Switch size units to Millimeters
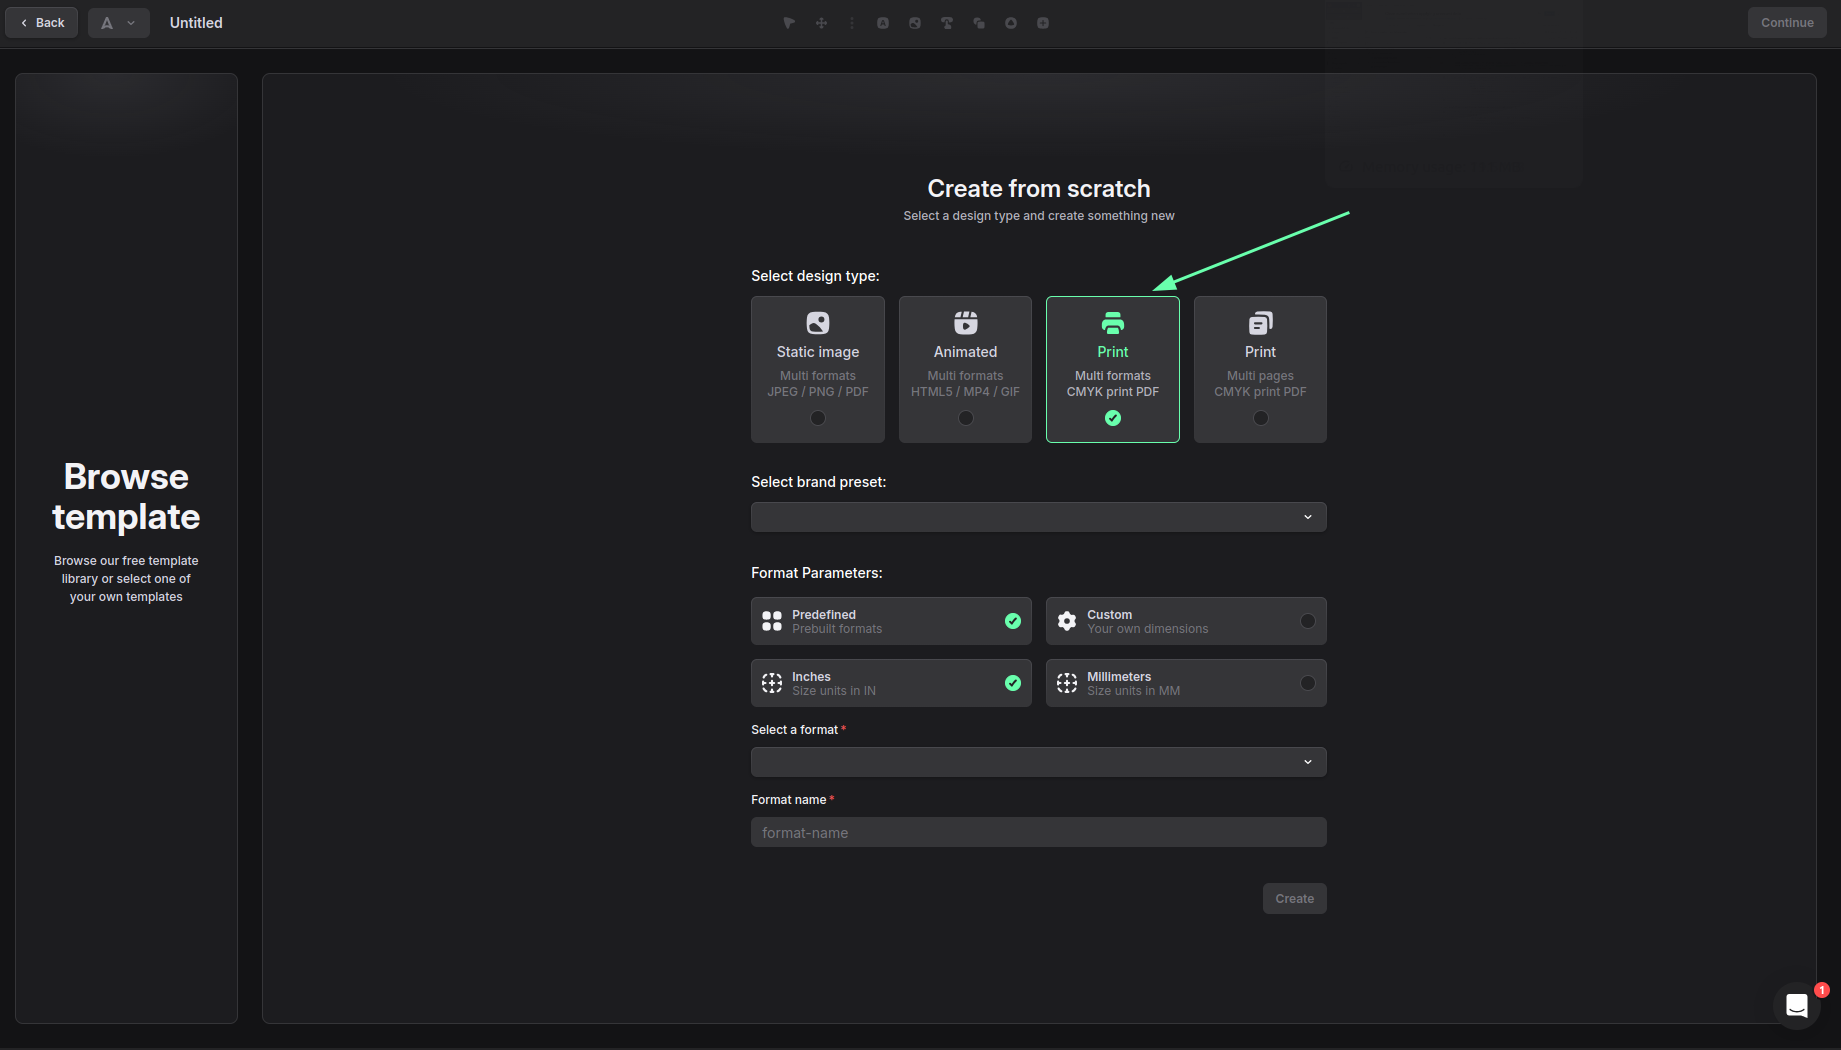This screenshot has height=1050, width=1841. (x=1186, y=683)
